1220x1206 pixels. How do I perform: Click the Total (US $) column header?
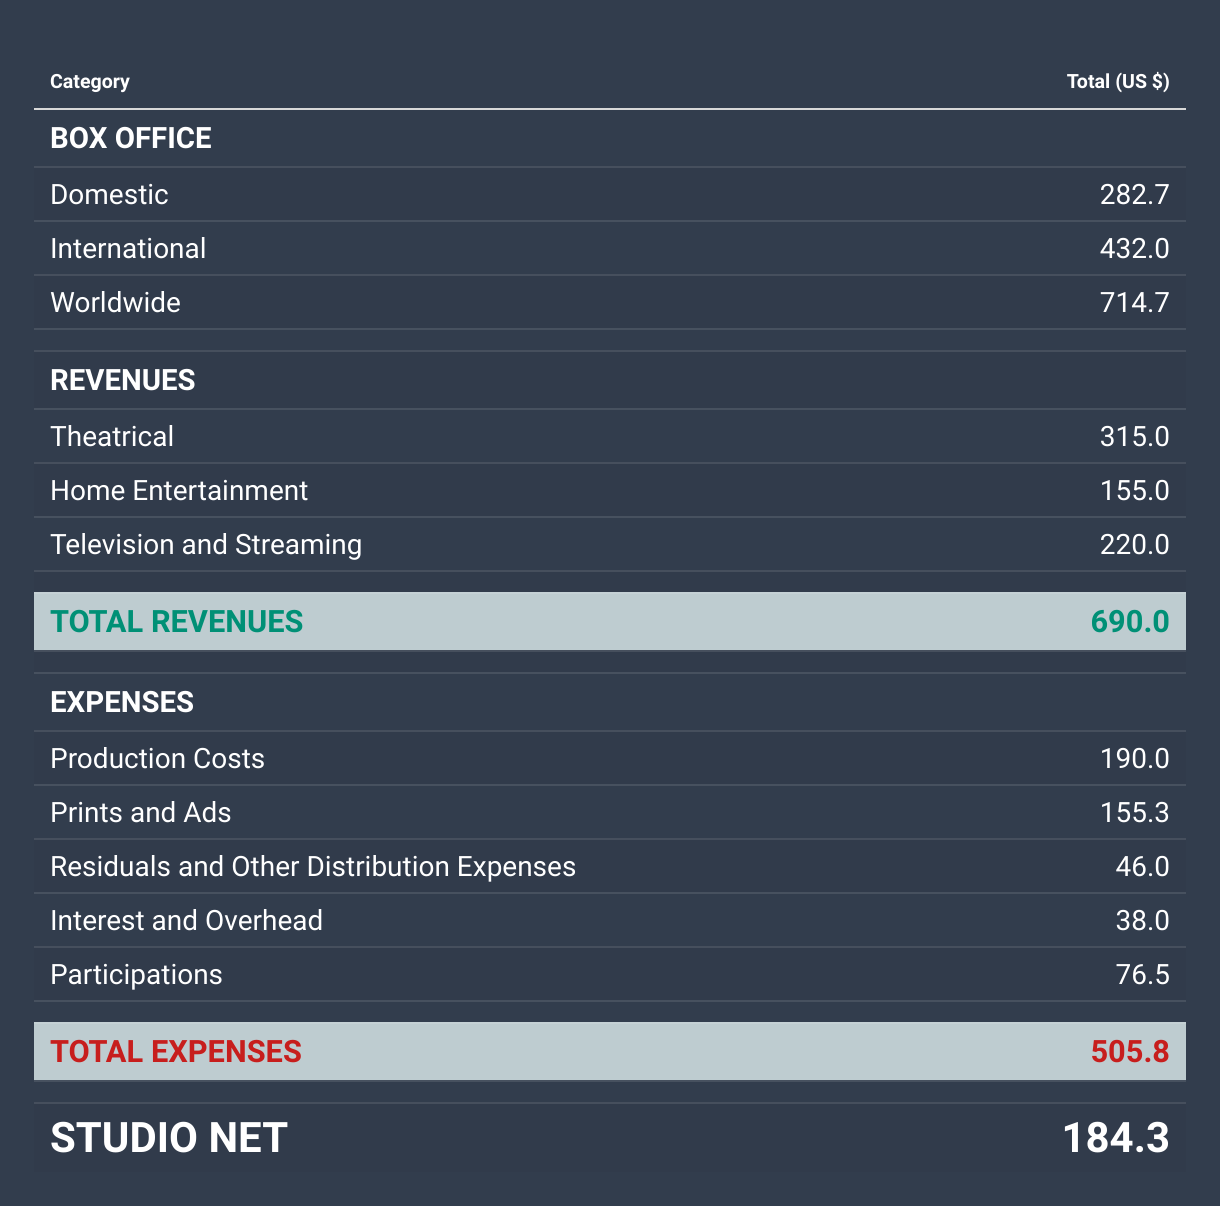click(1117, 82)
